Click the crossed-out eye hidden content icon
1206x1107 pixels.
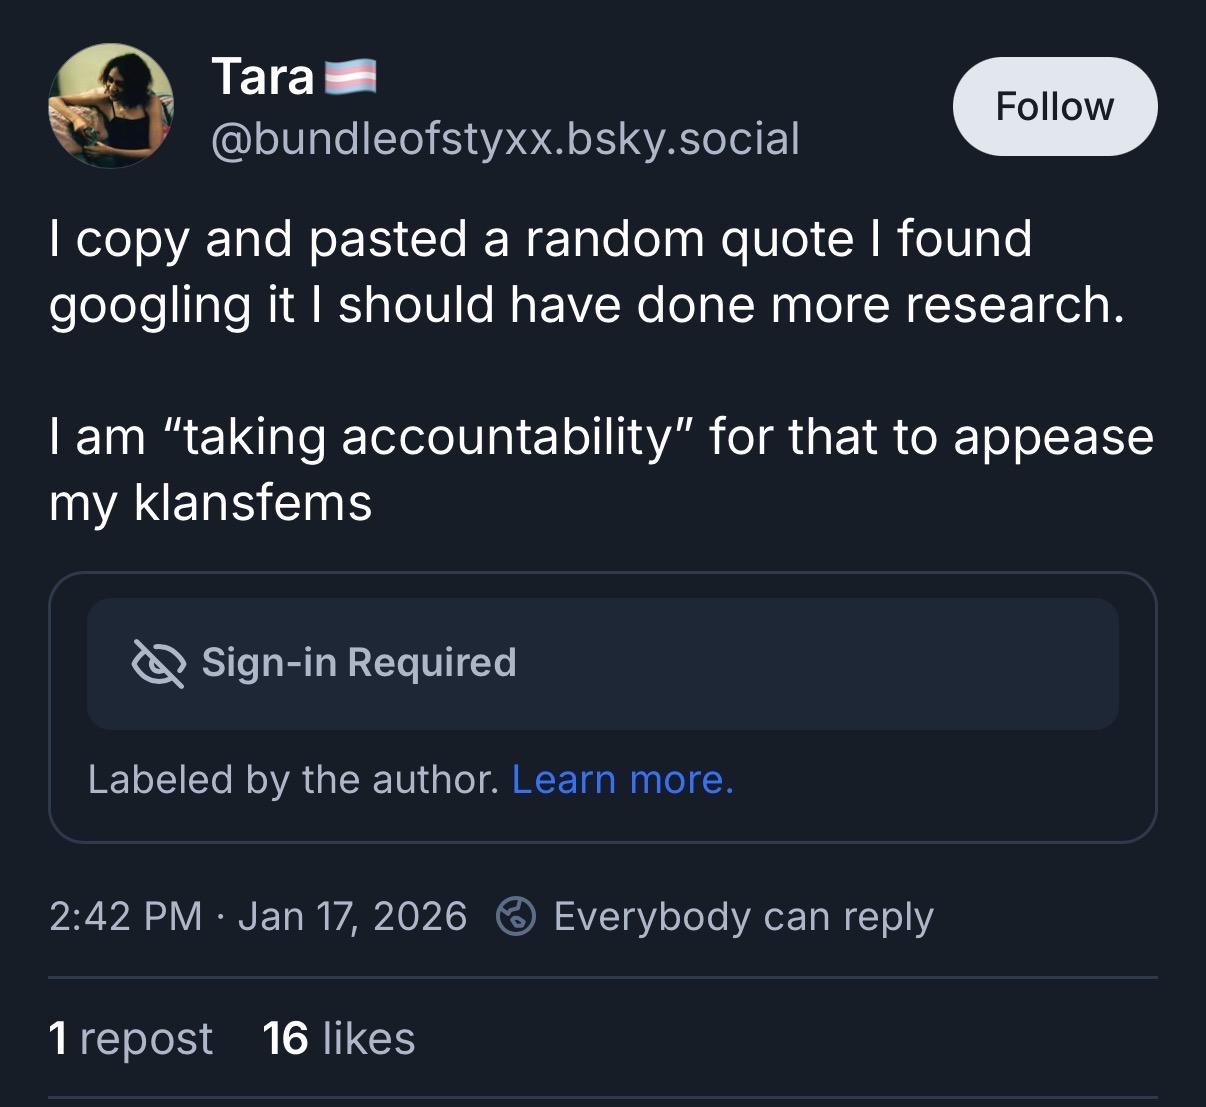pyautogui.click(x=158, y=663)
